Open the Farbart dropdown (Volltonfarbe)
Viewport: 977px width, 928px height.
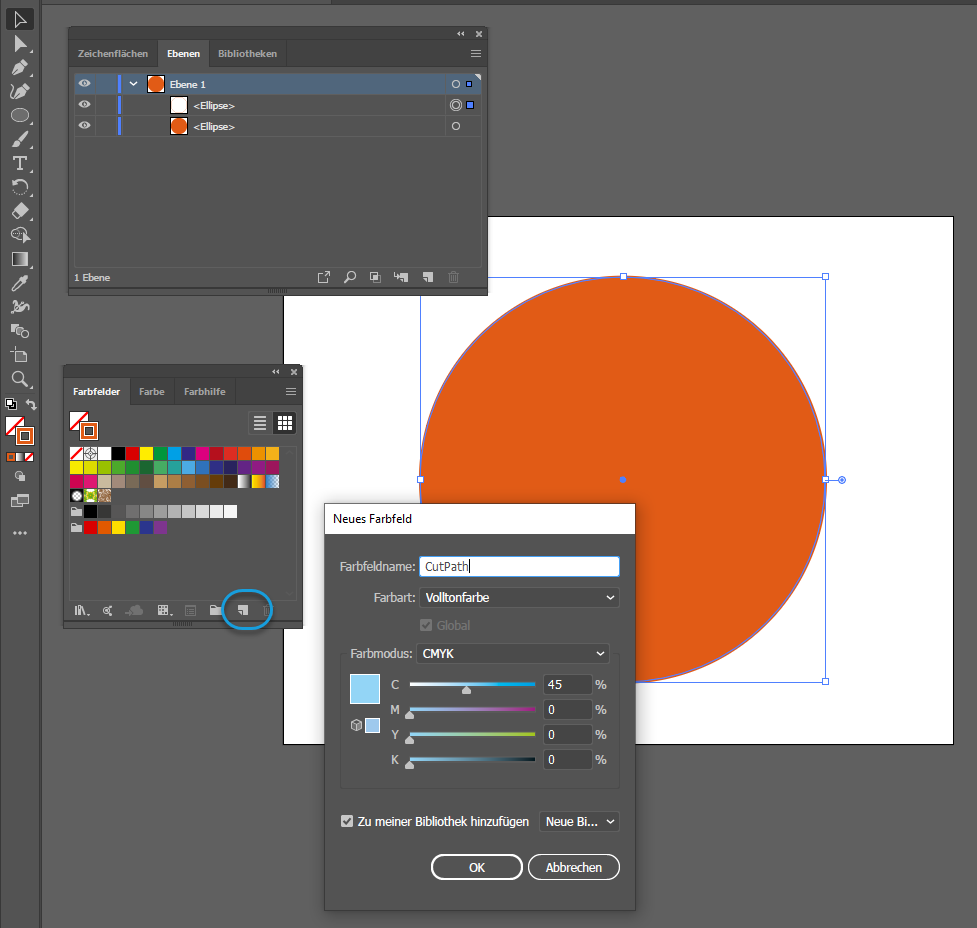(x=519, y=597)
